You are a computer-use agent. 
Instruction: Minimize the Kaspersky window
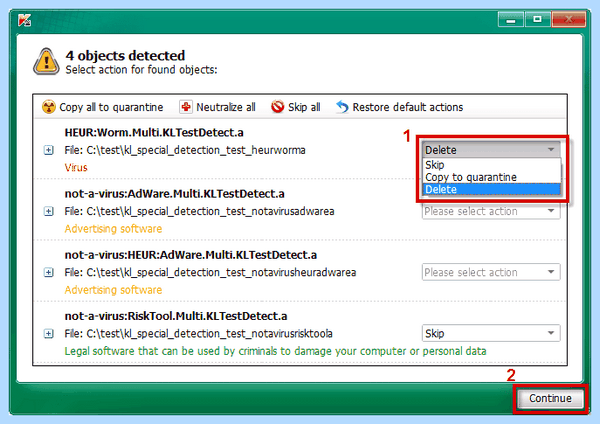pos(510,19)
